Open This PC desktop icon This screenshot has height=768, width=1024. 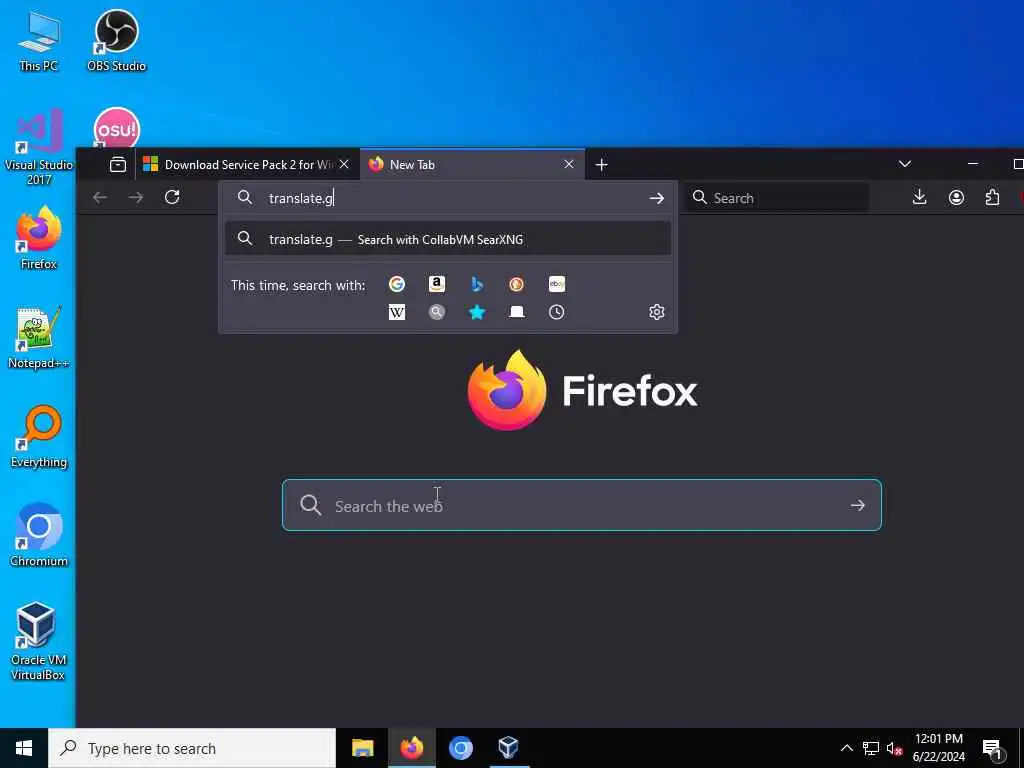tap(39, 42)
